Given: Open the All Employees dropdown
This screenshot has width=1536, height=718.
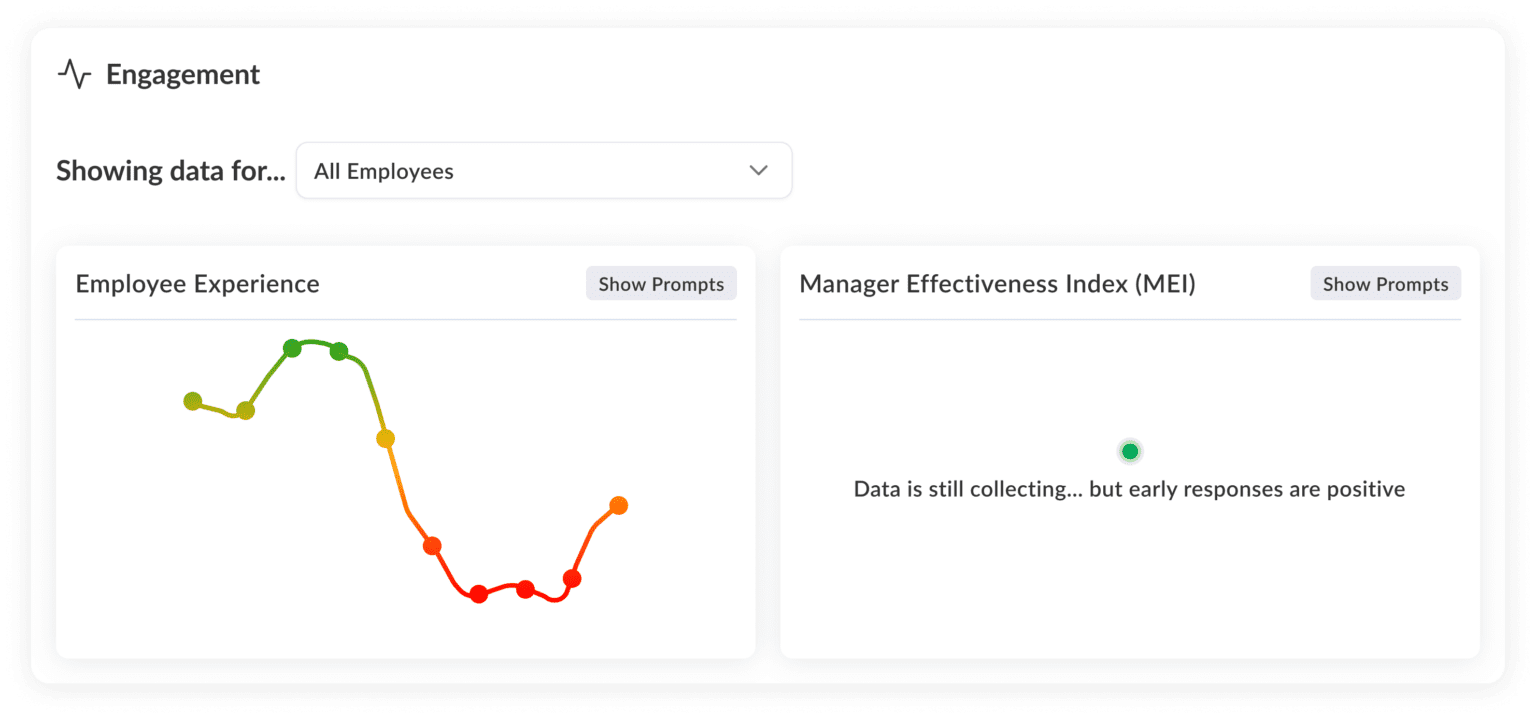Looking at the screenshot, I should [x=544, y=170].
